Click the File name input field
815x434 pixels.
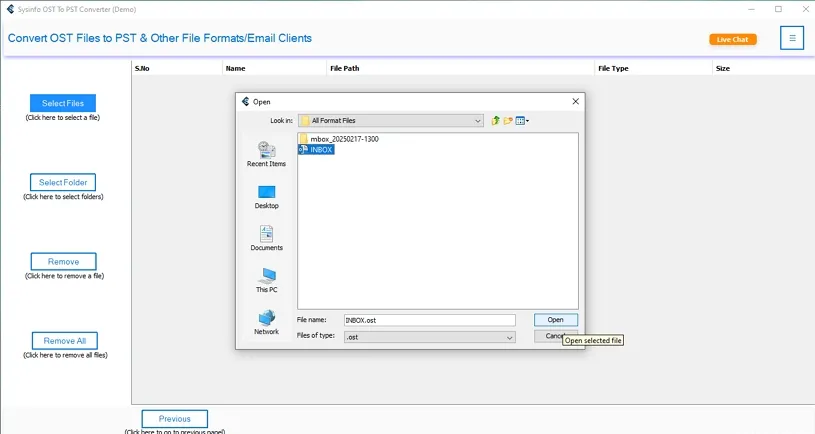pos(430,320)
